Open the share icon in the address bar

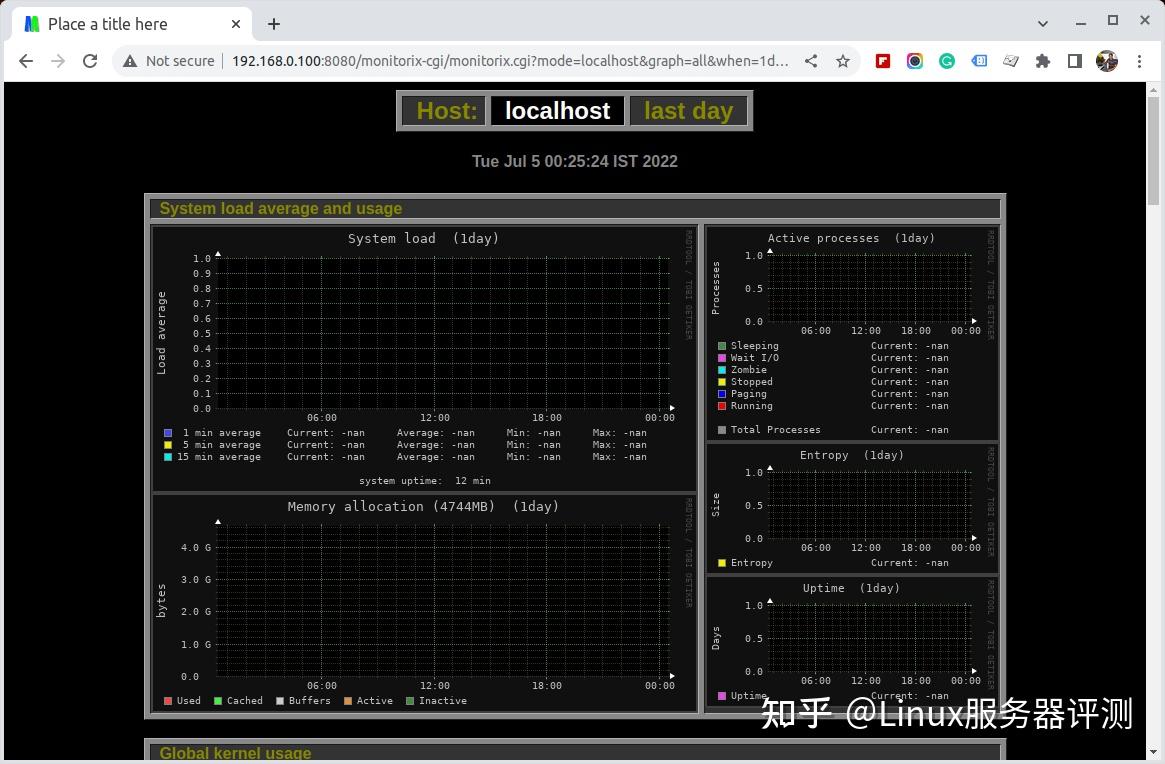pyautogui.click(x=812, y=61)
